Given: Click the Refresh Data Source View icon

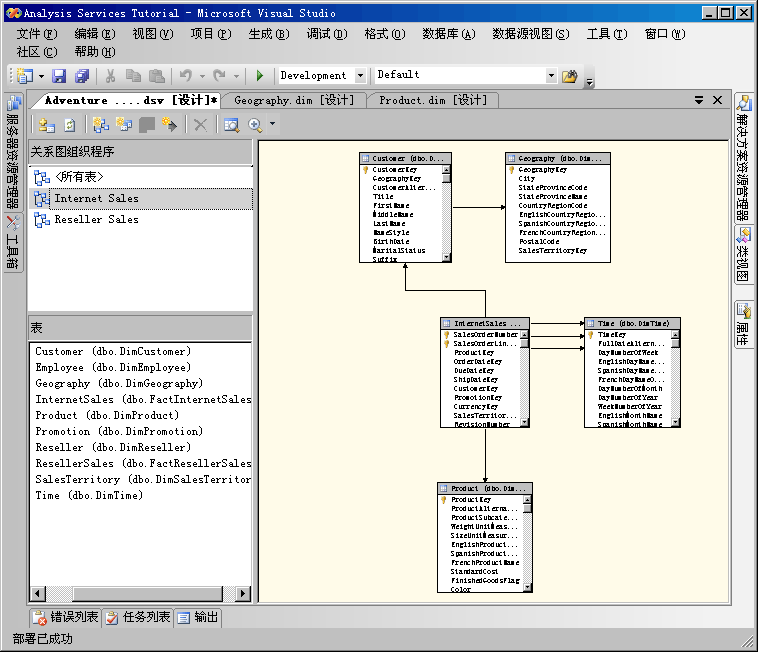Looking at the screenshot, I should tap(70, 125).
